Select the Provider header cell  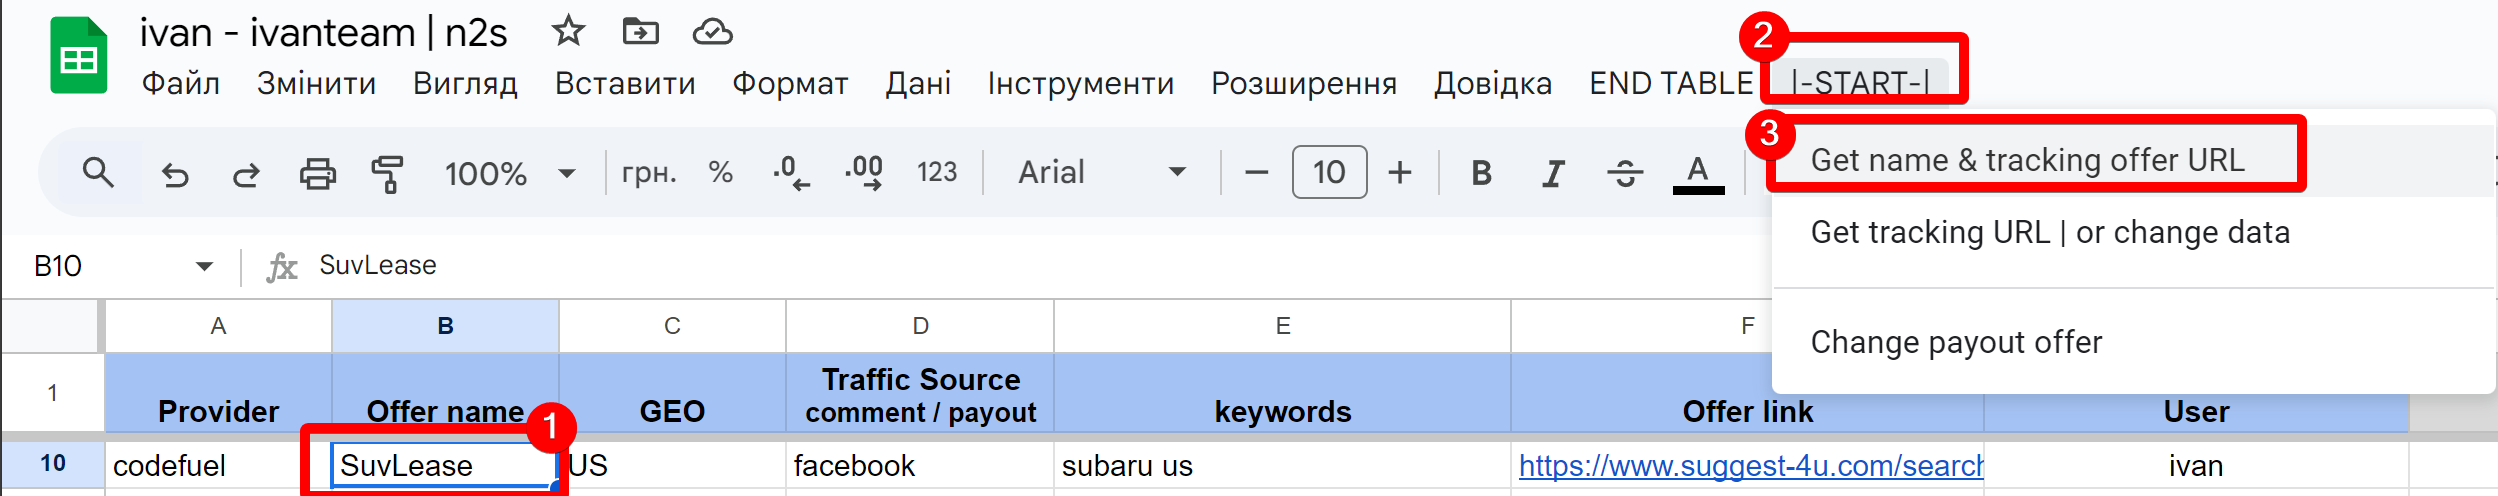pyautogui.click(x=218, y=393)
